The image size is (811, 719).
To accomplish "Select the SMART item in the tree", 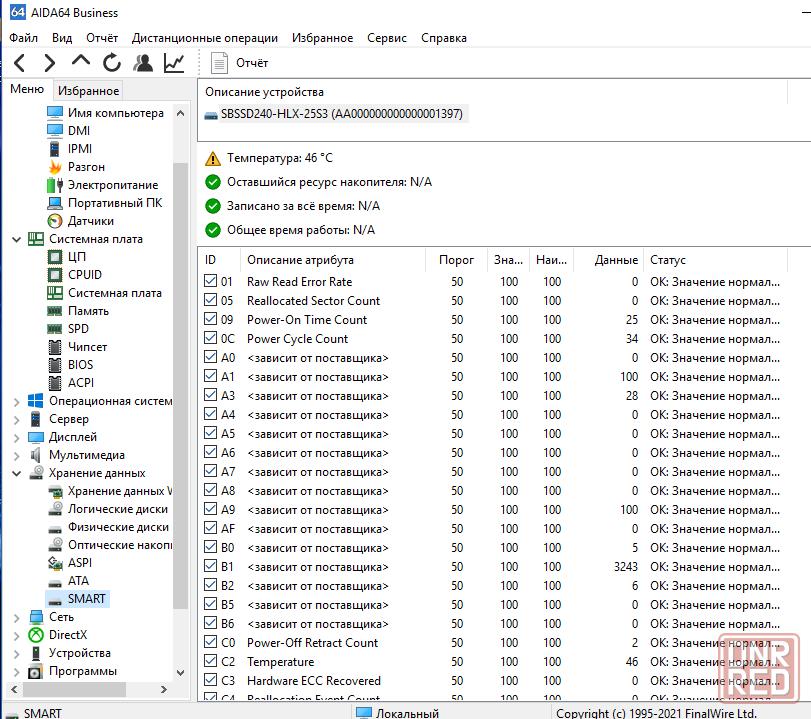I will point(86,599).
